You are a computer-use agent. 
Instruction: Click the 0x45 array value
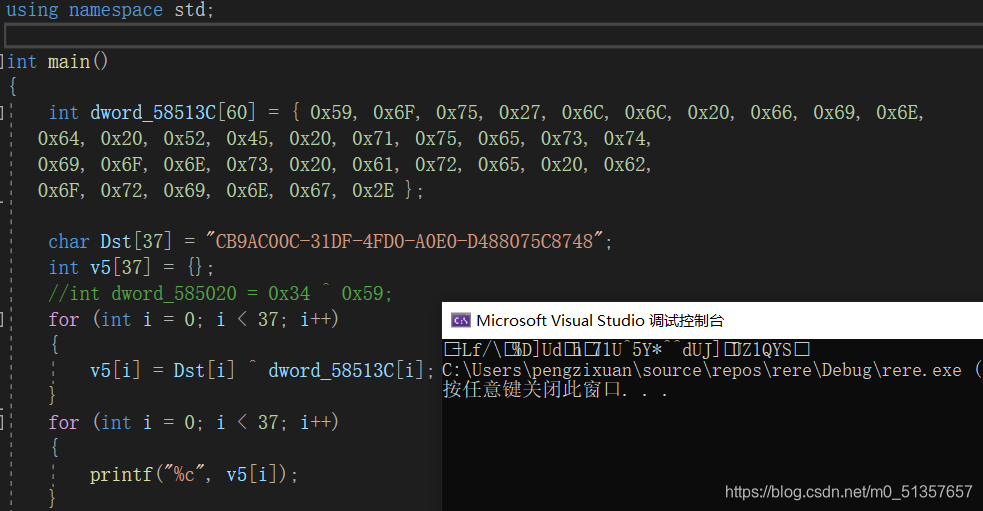pos(247,139)
